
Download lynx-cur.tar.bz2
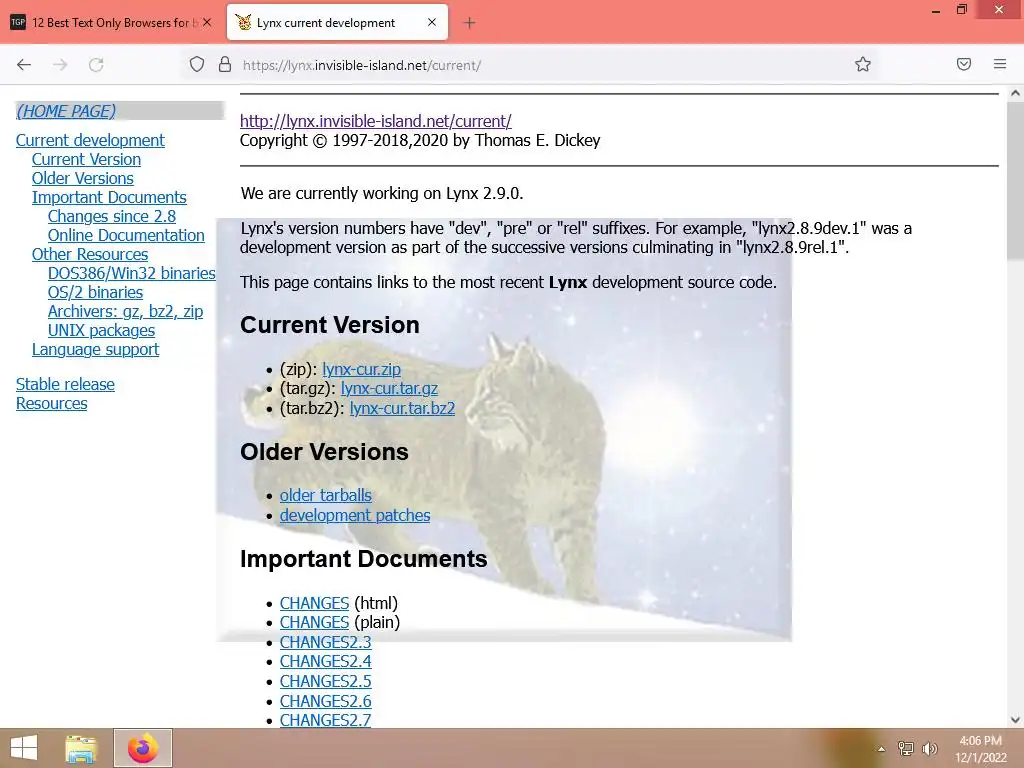pos(402,408)
